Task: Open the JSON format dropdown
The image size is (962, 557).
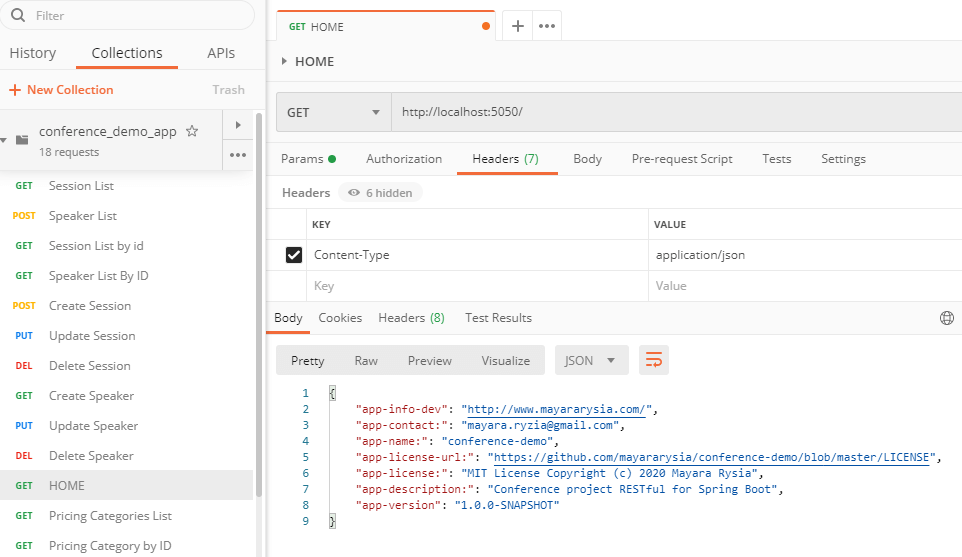Action: (591, 360)
